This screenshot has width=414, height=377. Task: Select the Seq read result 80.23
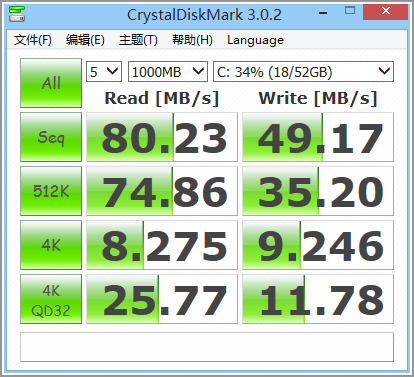click(162, 137)
